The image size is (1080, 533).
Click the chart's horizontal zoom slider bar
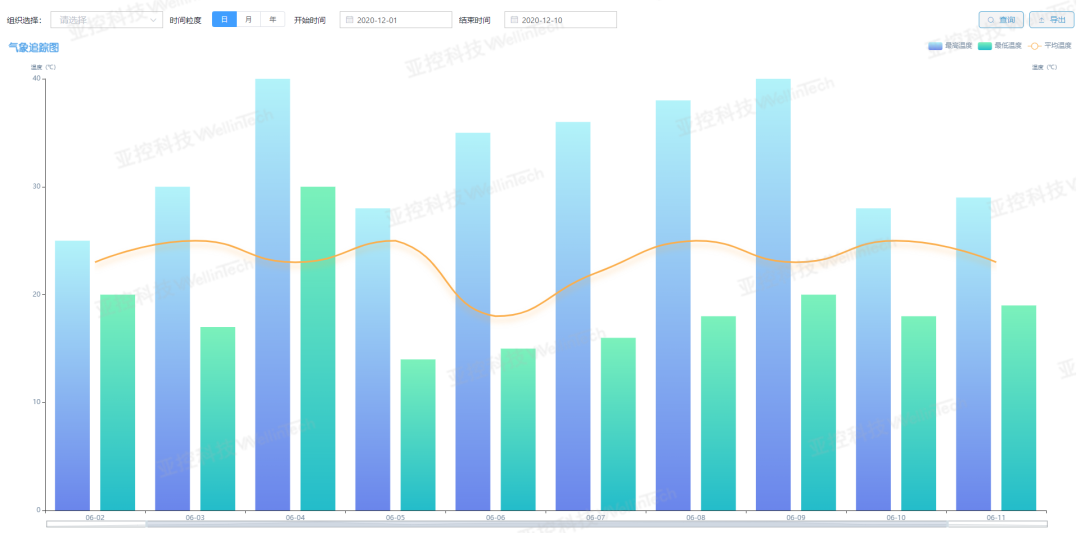click(x=547, y=525)
